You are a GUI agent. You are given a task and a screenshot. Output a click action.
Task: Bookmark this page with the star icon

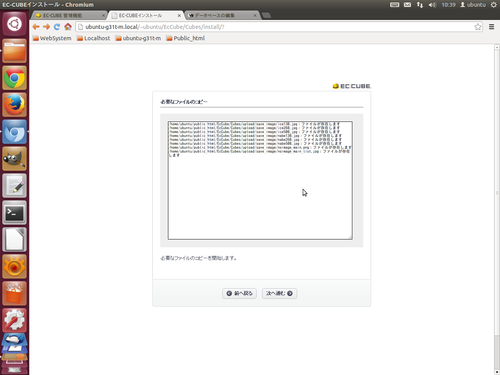[x=478, y=27]
